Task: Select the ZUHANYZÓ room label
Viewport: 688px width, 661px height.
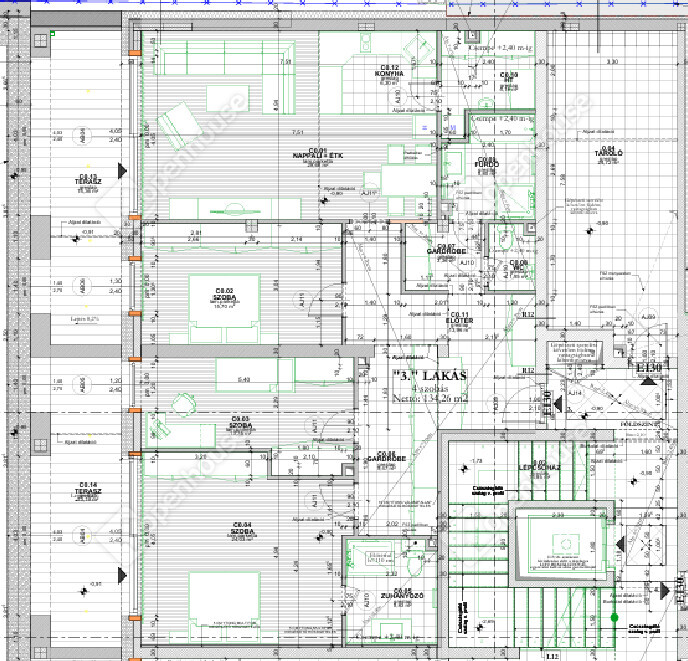Action: tap(404, 596)
